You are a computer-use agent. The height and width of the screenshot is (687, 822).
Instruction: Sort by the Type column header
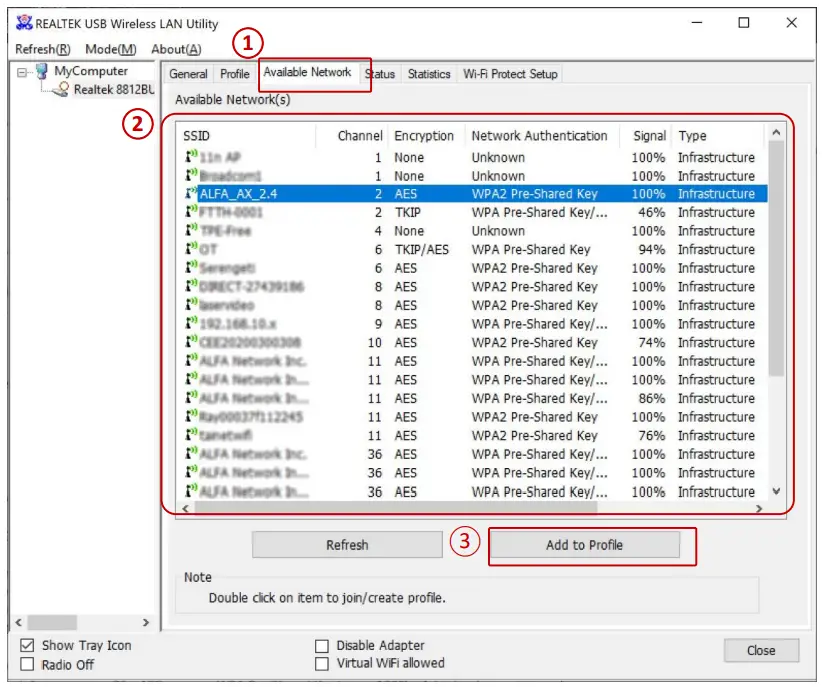pos(717,136)
